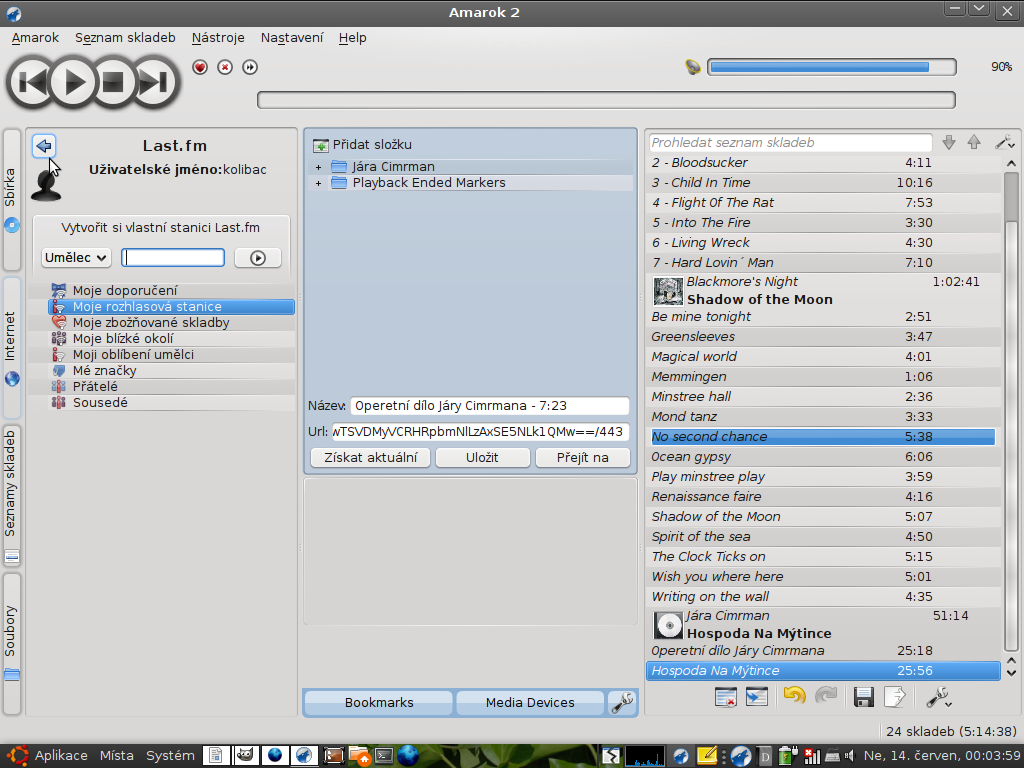
Task: Focus the custom station text field
Action: tap(173, 257)
